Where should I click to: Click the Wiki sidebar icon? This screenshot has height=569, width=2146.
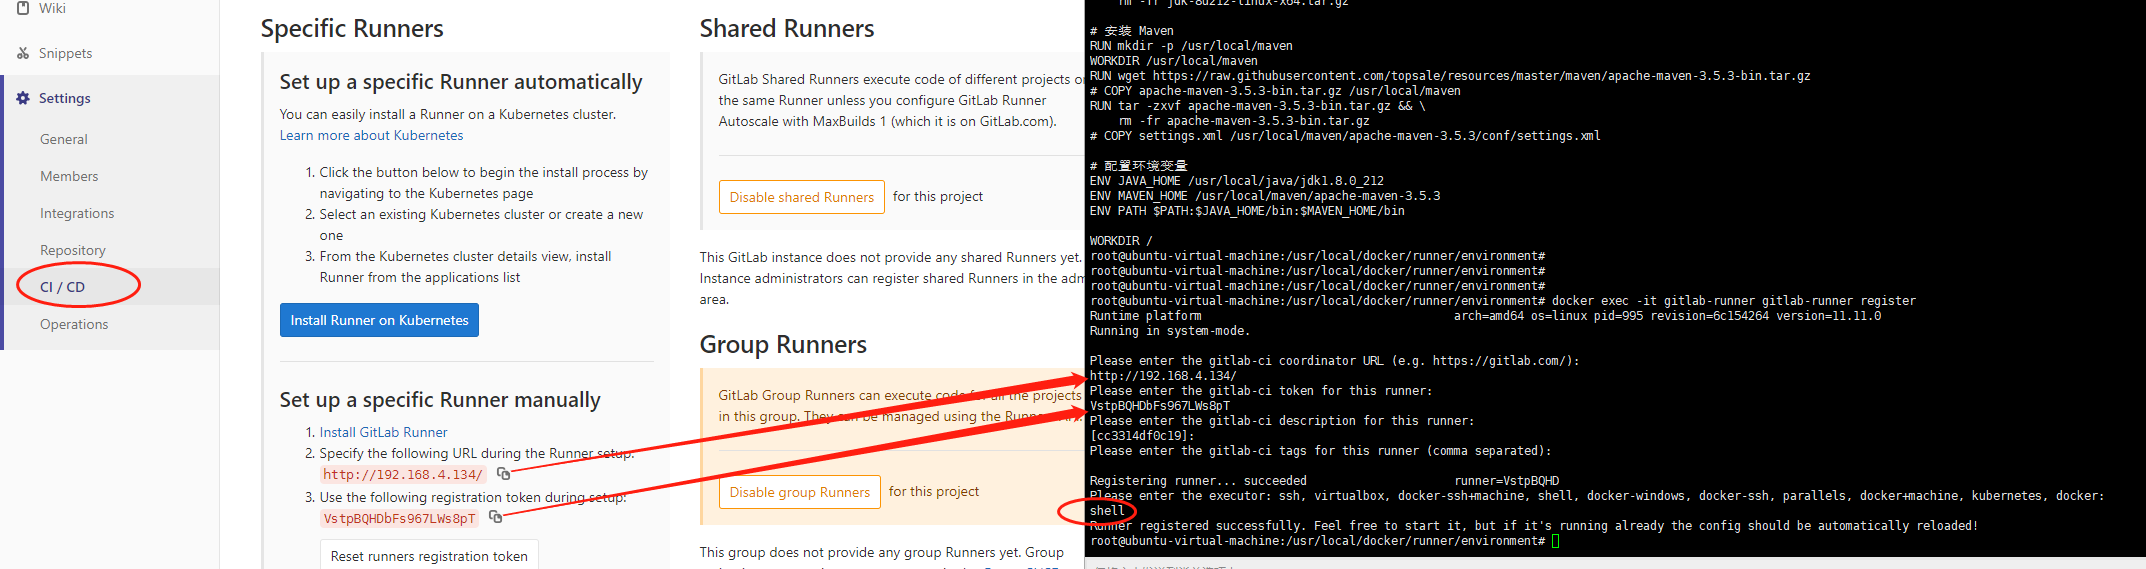click(x=23, y=8)
